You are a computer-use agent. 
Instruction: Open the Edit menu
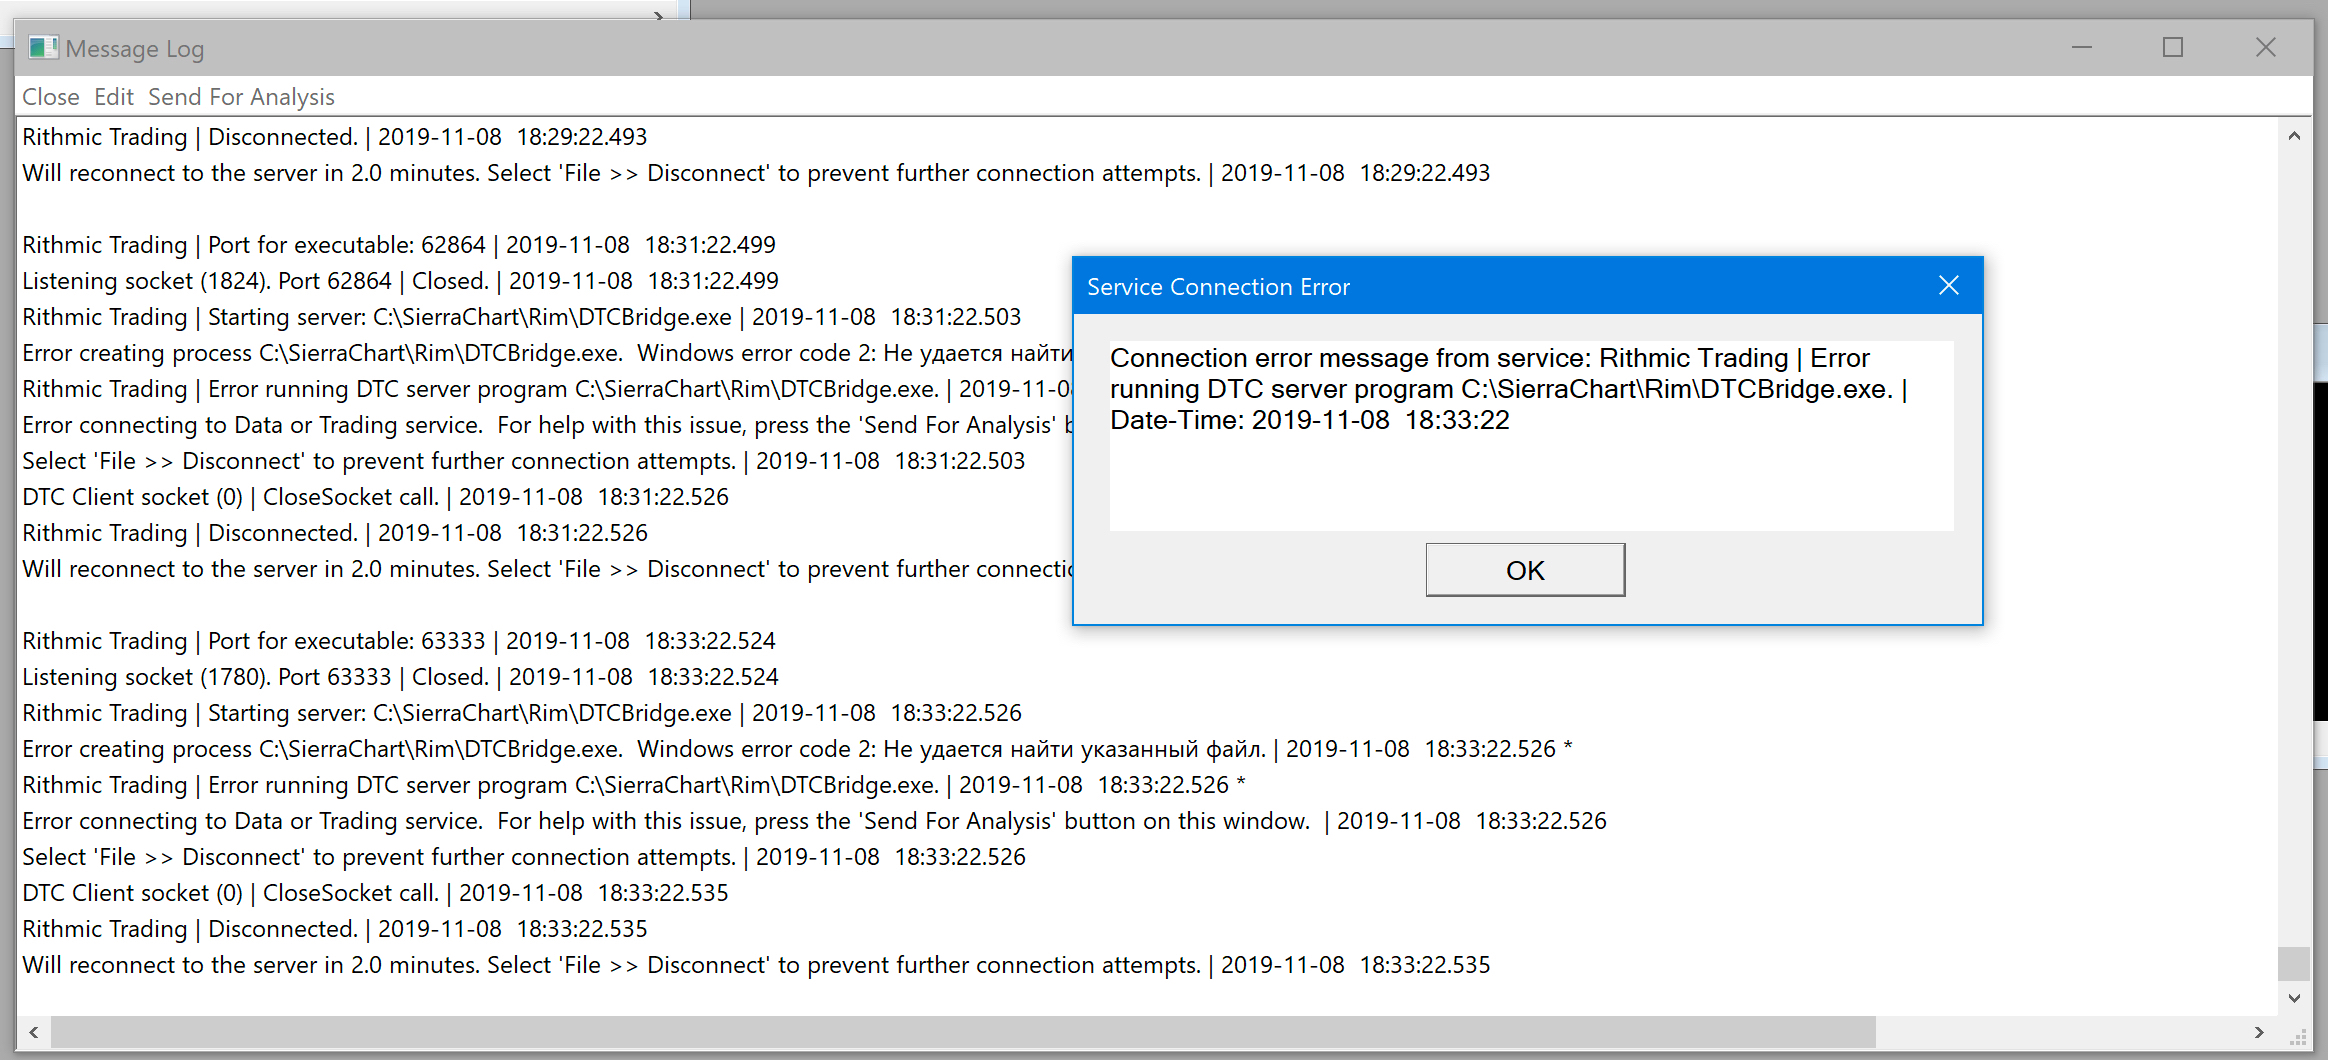tap(114, 97)
